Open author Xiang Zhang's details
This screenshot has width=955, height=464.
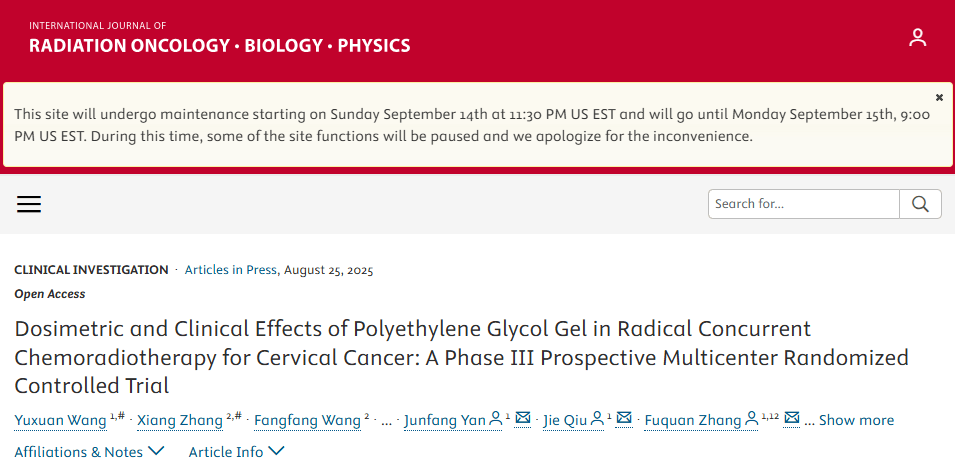coord(179,420)
